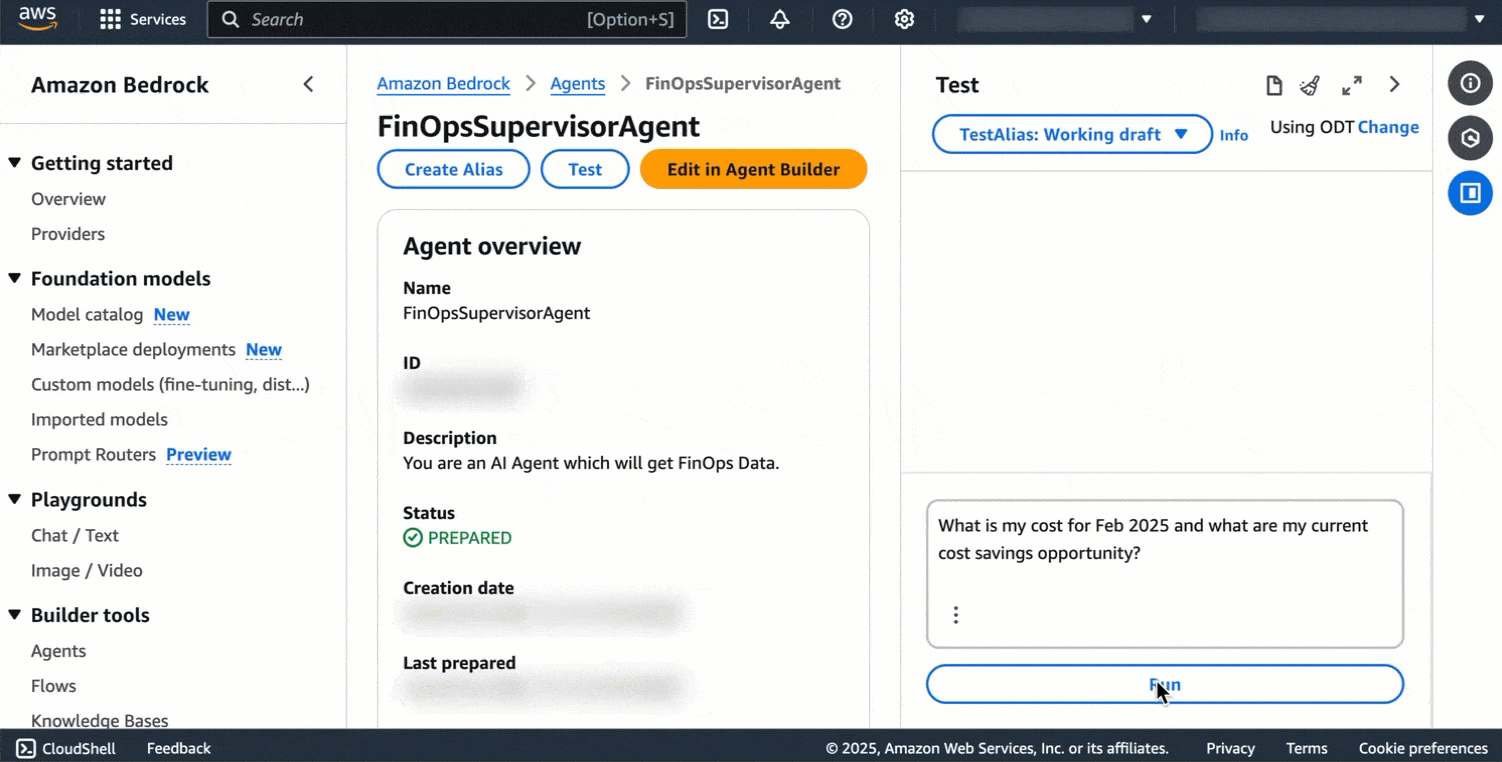Screen dimensions: 1502x762
Task: Open the notifications bell
Action: [780, 20]
